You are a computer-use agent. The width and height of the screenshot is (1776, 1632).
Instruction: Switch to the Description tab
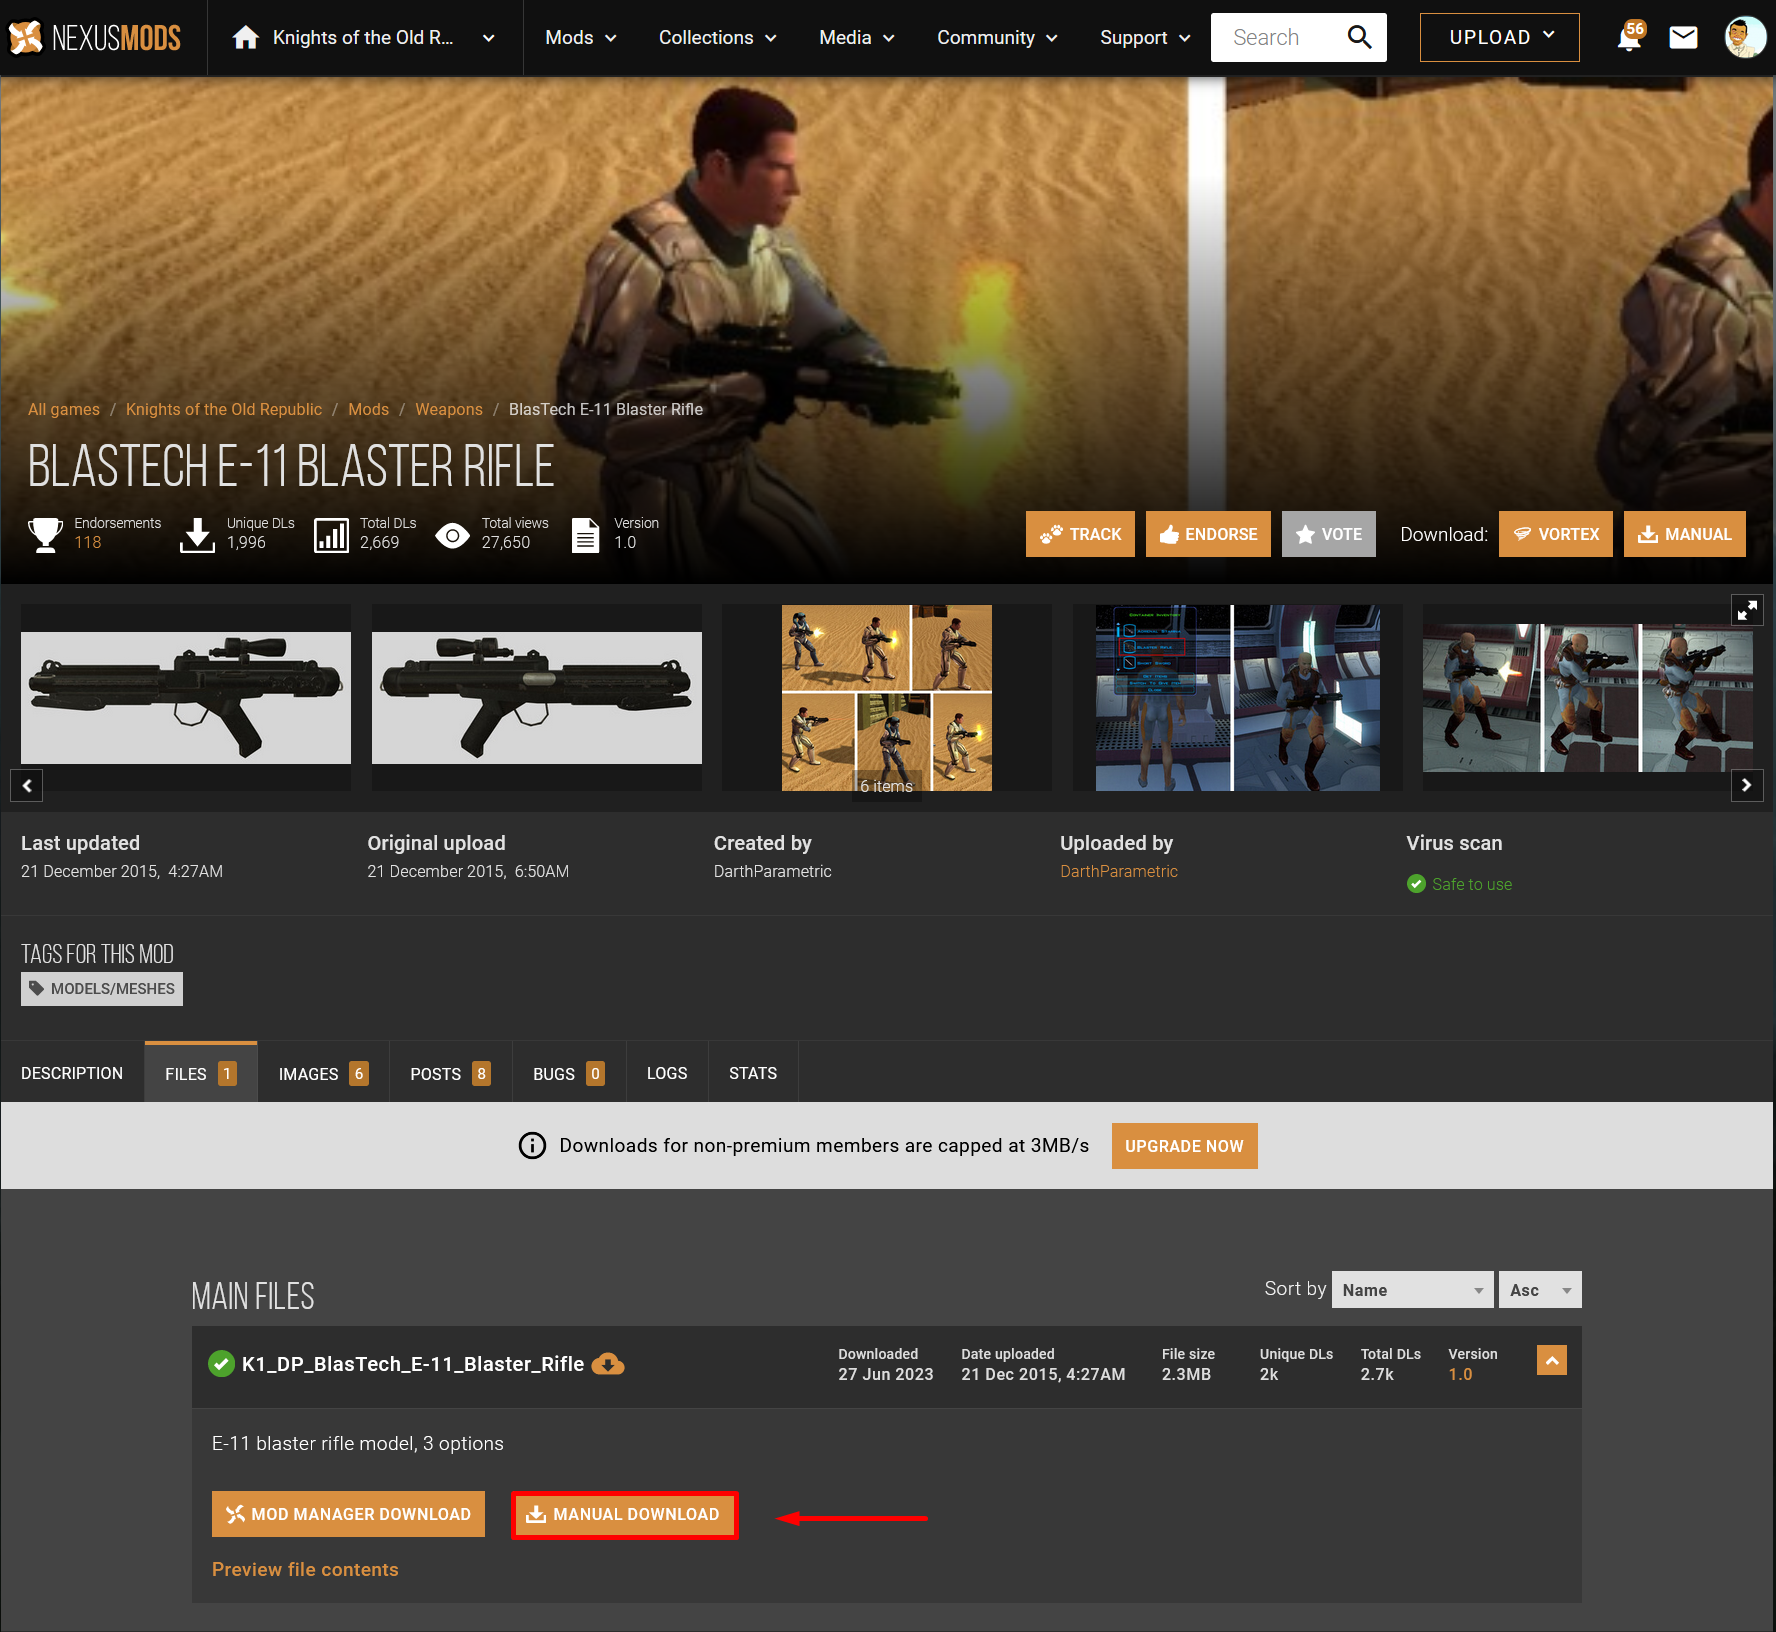[72, 1073]
